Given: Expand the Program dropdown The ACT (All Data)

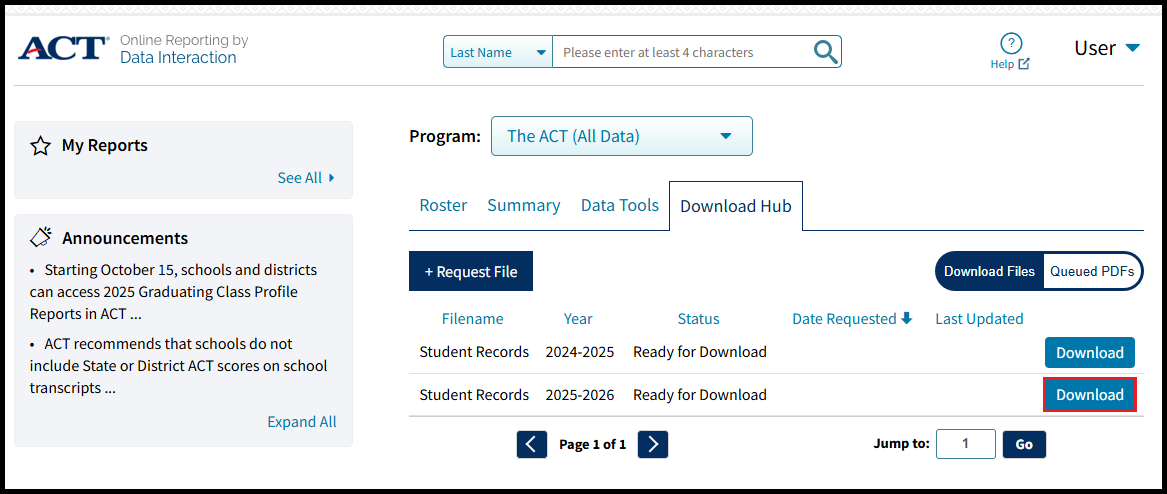Looking at the screenshot, I should (x=621, y=136).
